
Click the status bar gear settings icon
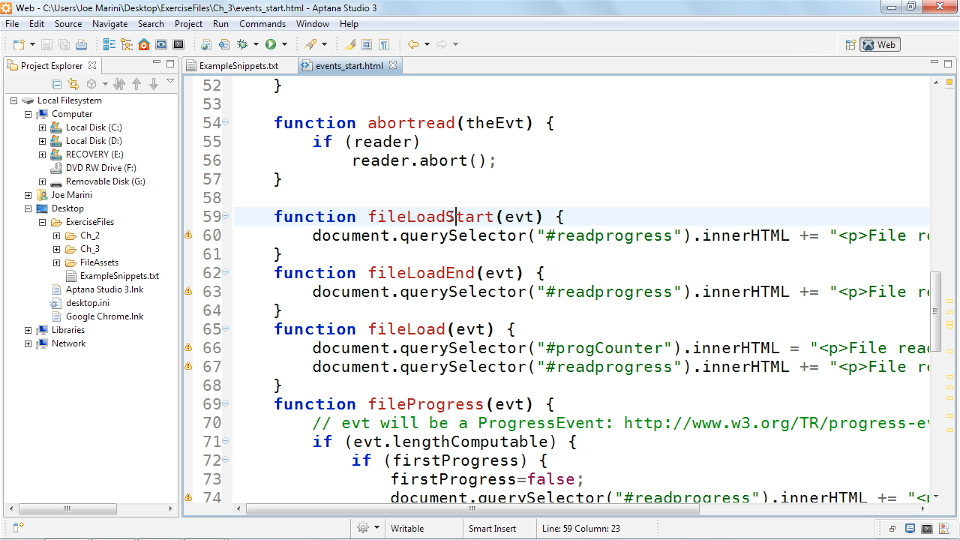pyautogui.click(x=362, y=528)
